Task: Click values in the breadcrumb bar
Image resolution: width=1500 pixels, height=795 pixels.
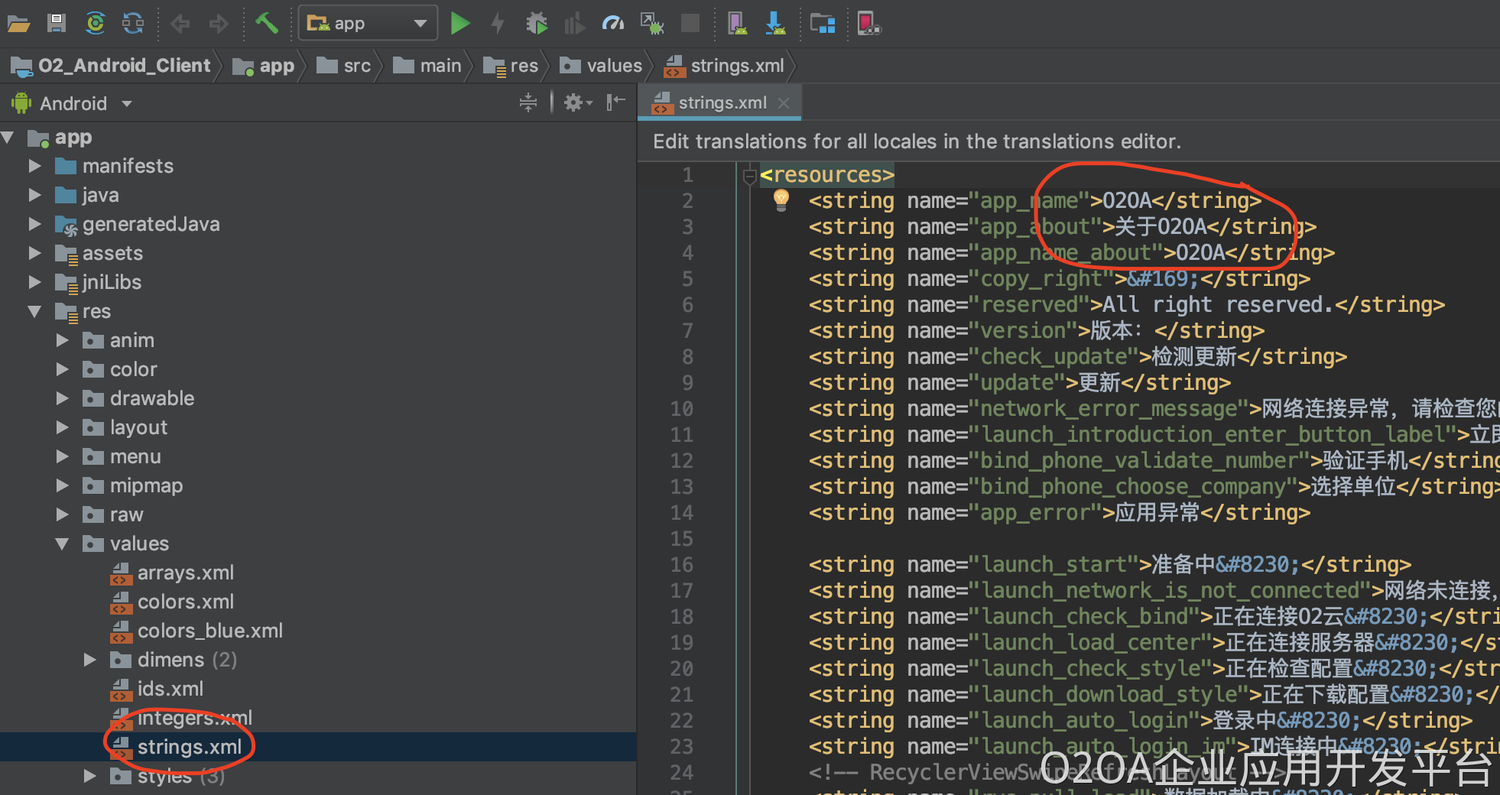Action: pos(613,66)
